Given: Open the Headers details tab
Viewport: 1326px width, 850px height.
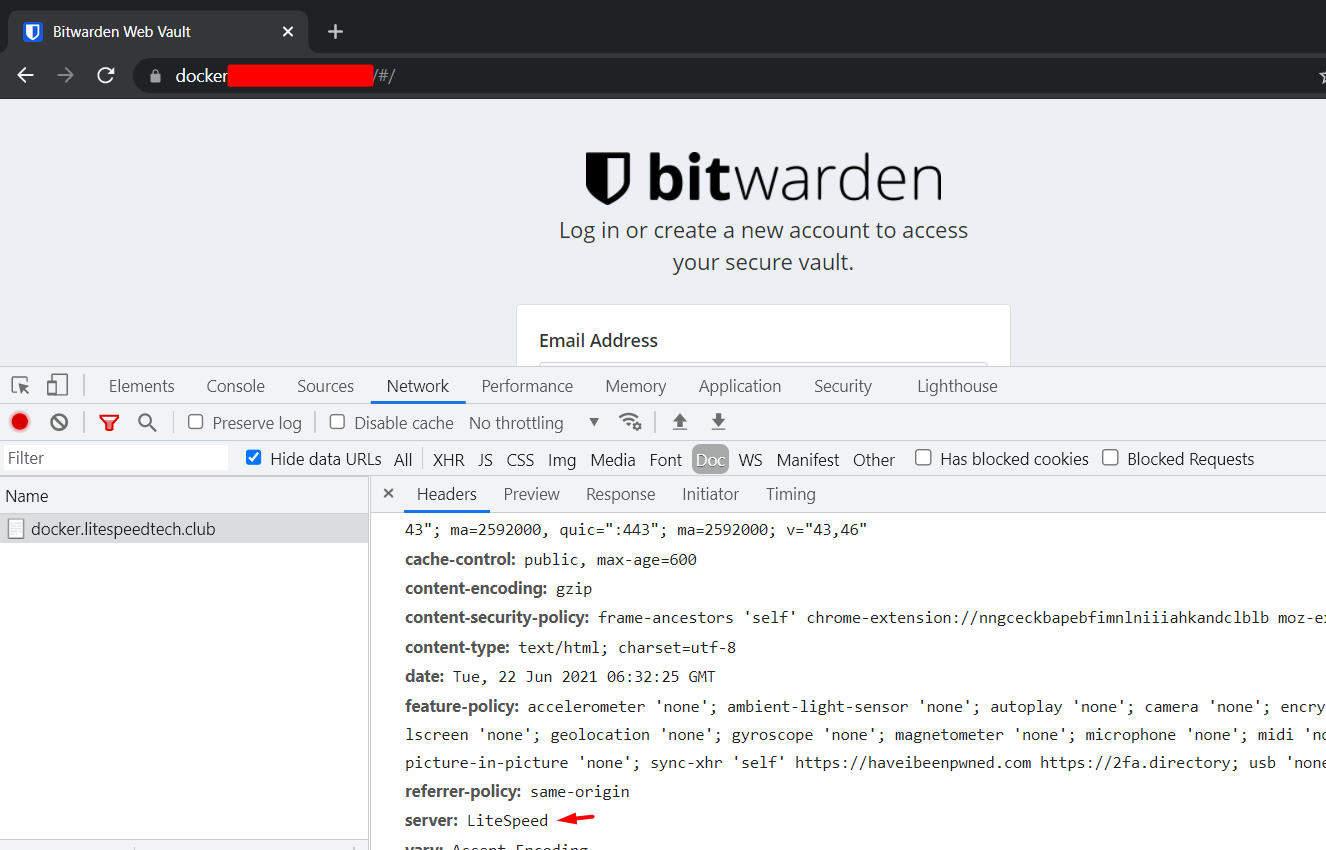Looking at the screenshot, I should pyautogui.click(x=447, y=494).
